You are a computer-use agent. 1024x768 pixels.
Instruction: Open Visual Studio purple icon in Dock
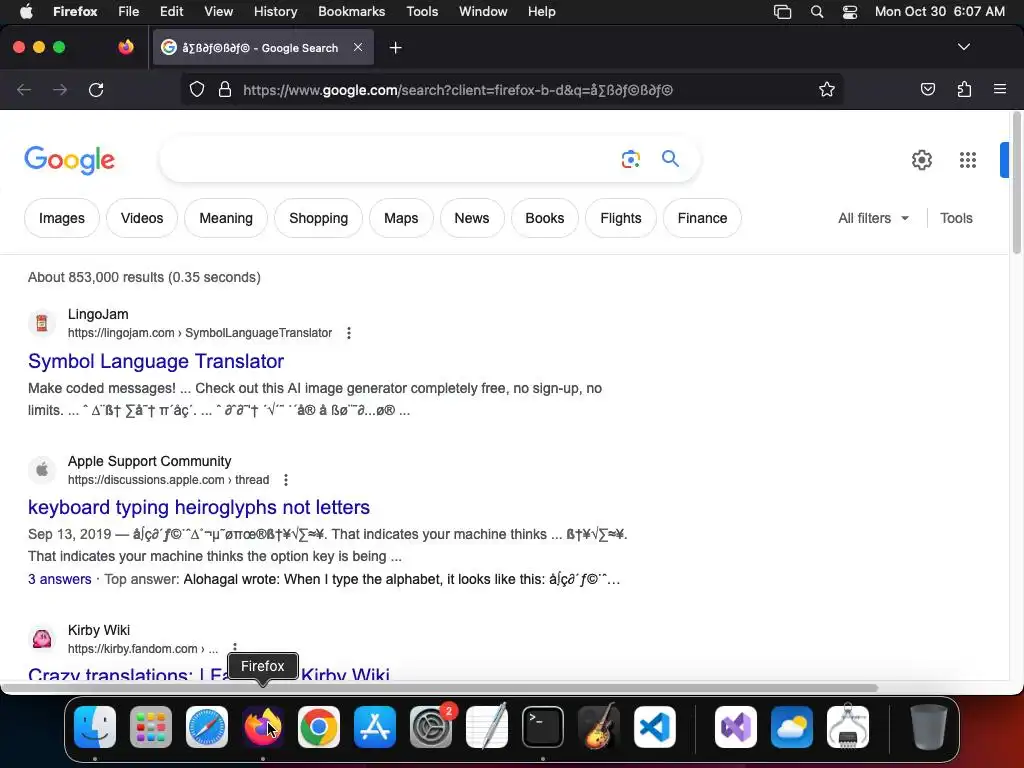pos(736,727)
